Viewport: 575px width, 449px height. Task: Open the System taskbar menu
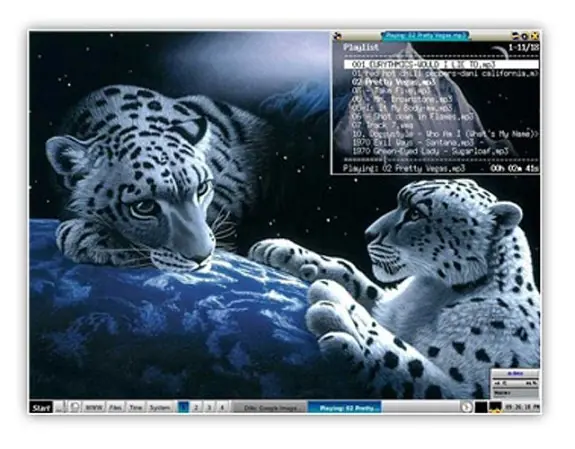[160, 408]
